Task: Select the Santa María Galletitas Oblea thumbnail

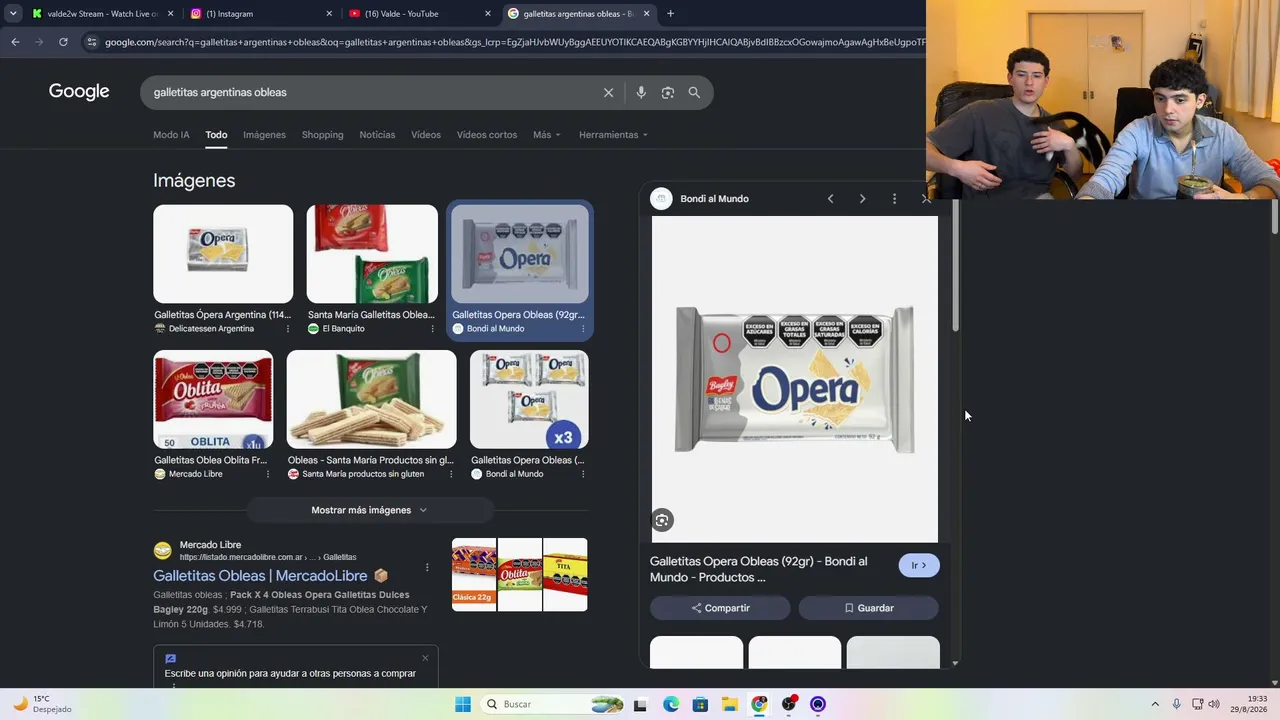Action: [x=372, y=254]
